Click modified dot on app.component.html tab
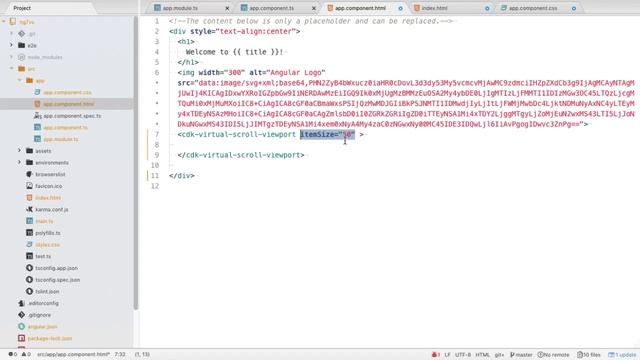Image resolution: width=640 pixels, height=360 pixels. pyautogui.click(x=400, y=8)
